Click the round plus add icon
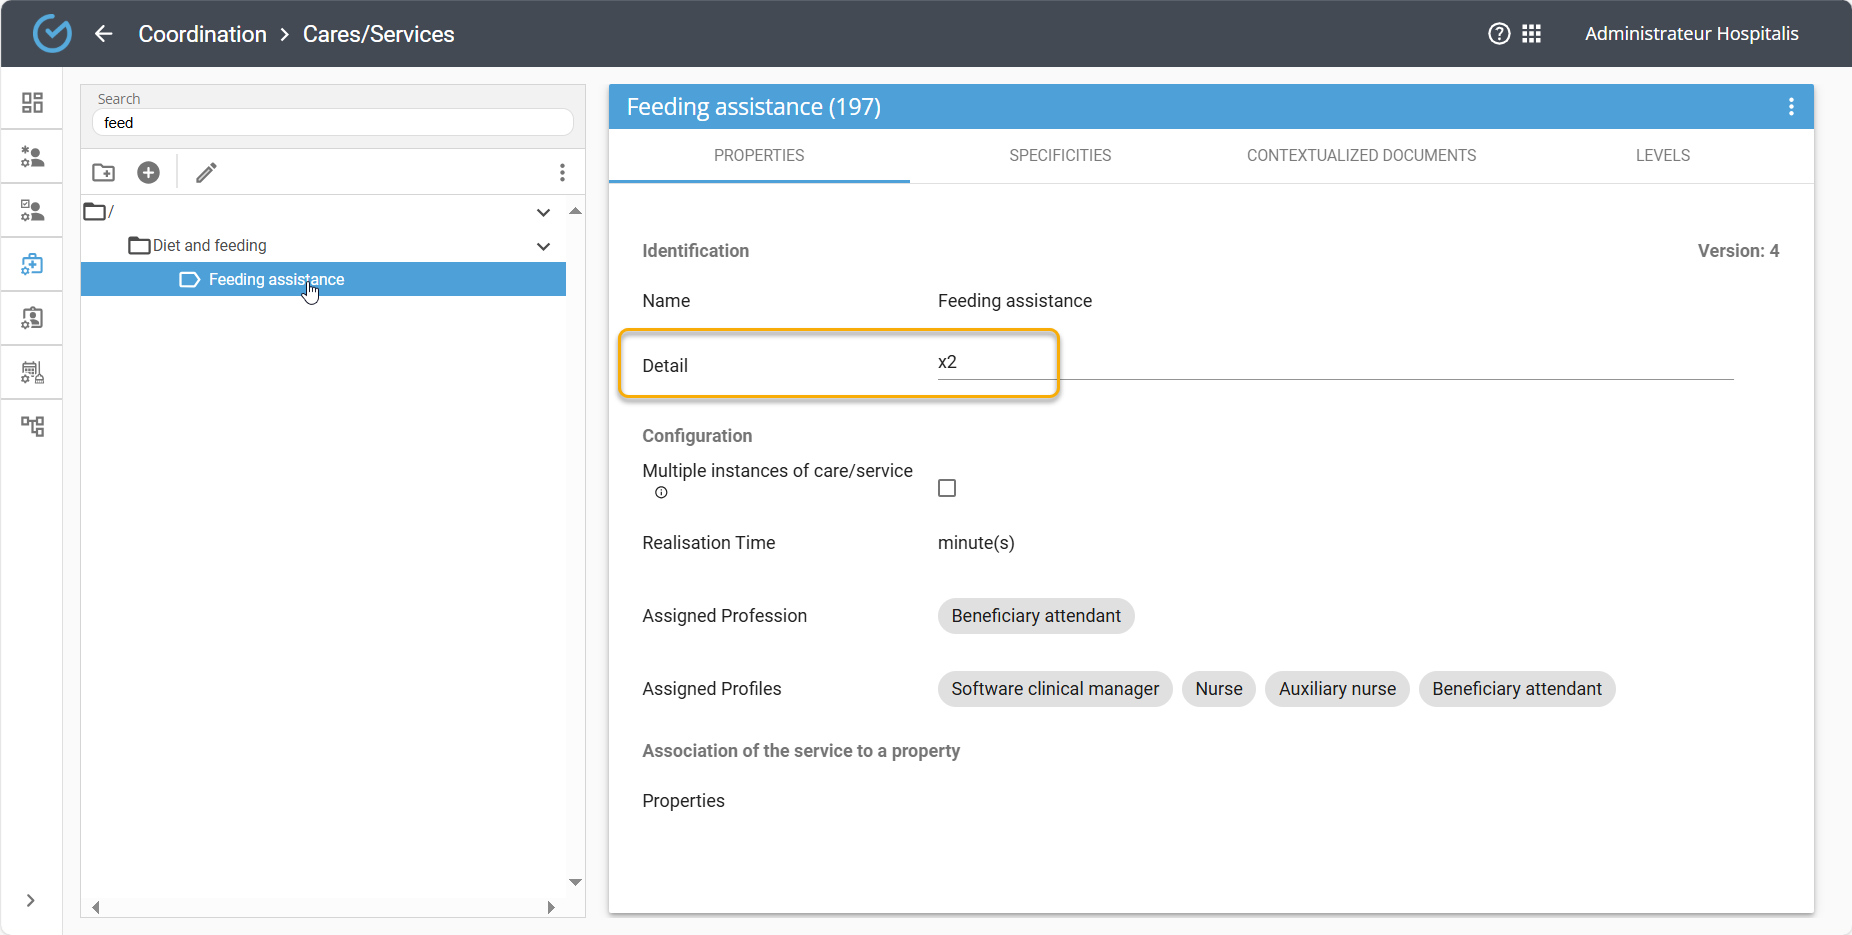The height and width of the screenshot is (935, 1852). [x=148, y=173]
